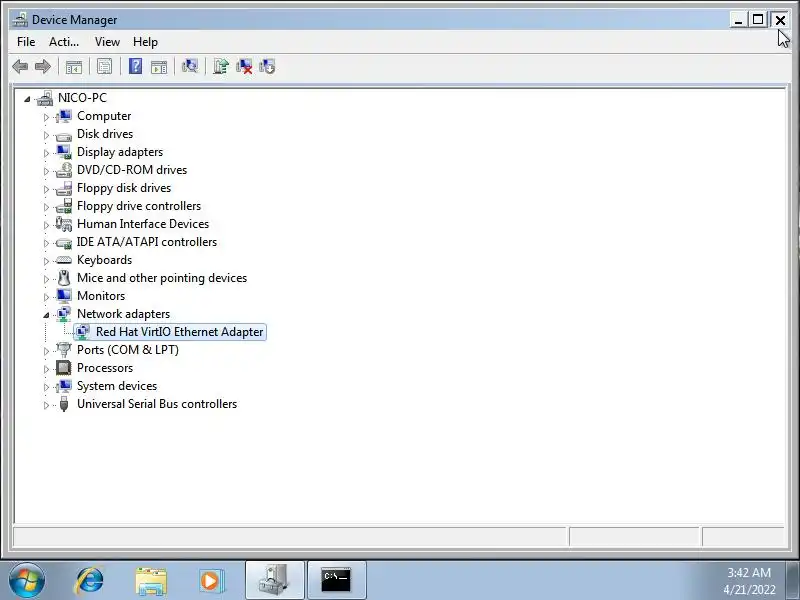The image size is (800, 600).
Task: Expand System devices arrow
Action: [46, 387]
